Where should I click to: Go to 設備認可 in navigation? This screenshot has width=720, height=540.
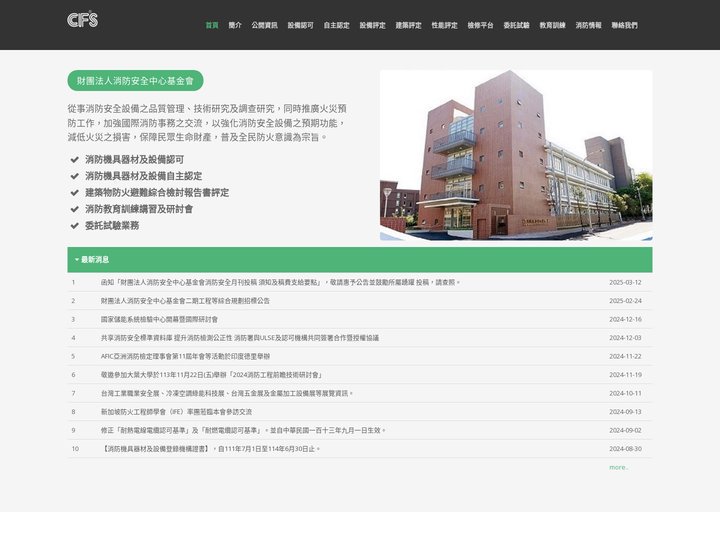(x=300, y=25)
